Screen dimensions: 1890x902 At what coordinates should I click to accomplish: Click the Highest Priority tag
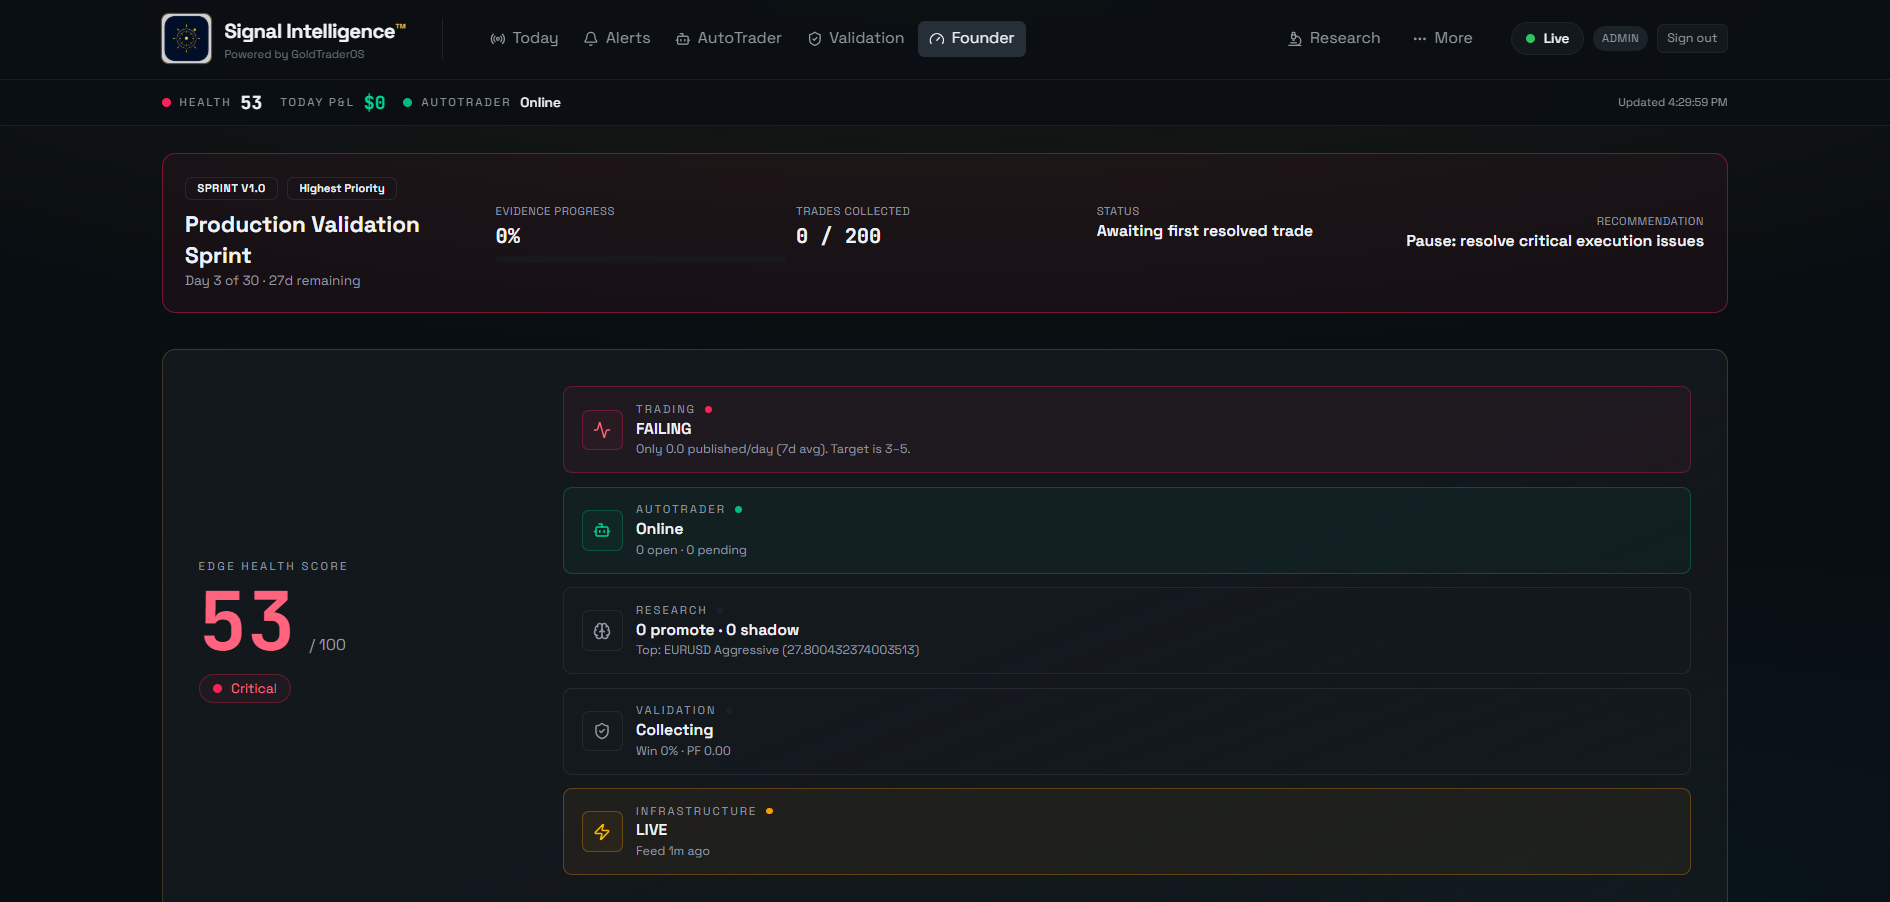(x=342, y=188)
